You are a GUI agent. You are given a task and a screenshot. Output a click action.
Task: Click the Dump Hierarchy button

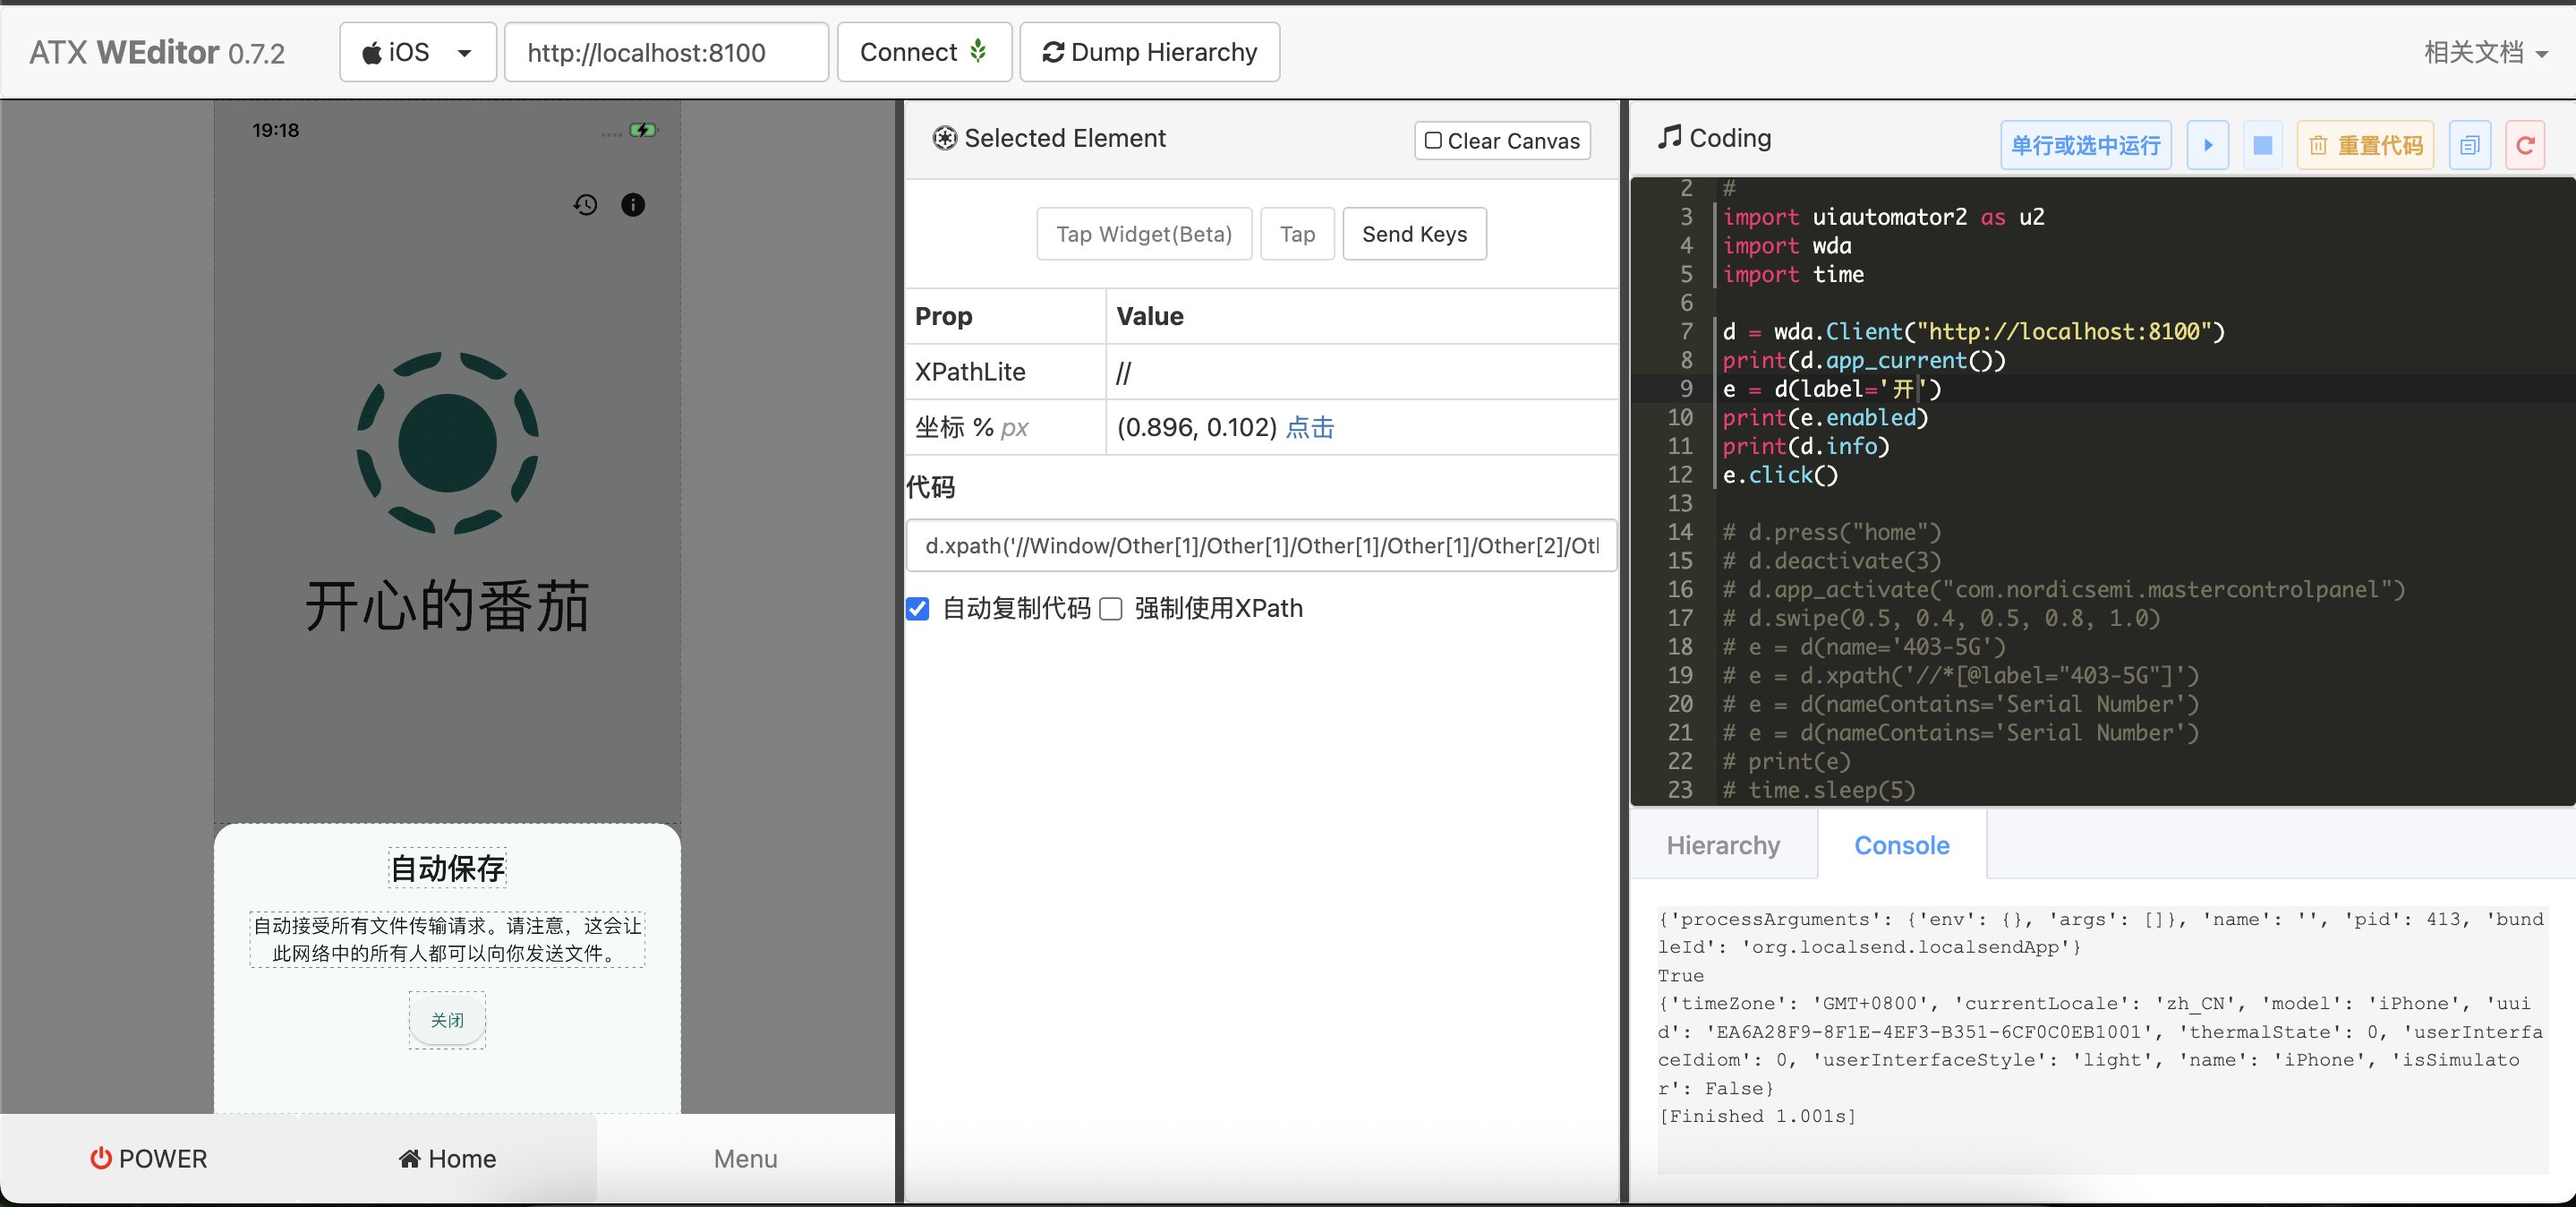1149,52
